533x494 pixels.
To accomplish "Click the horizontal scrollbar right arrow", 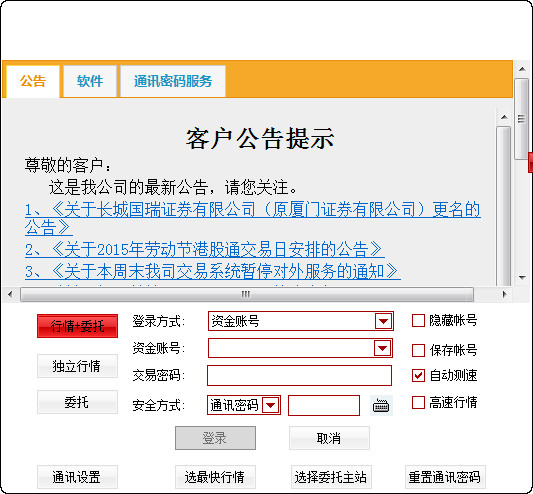I will (x=504, y=294).
